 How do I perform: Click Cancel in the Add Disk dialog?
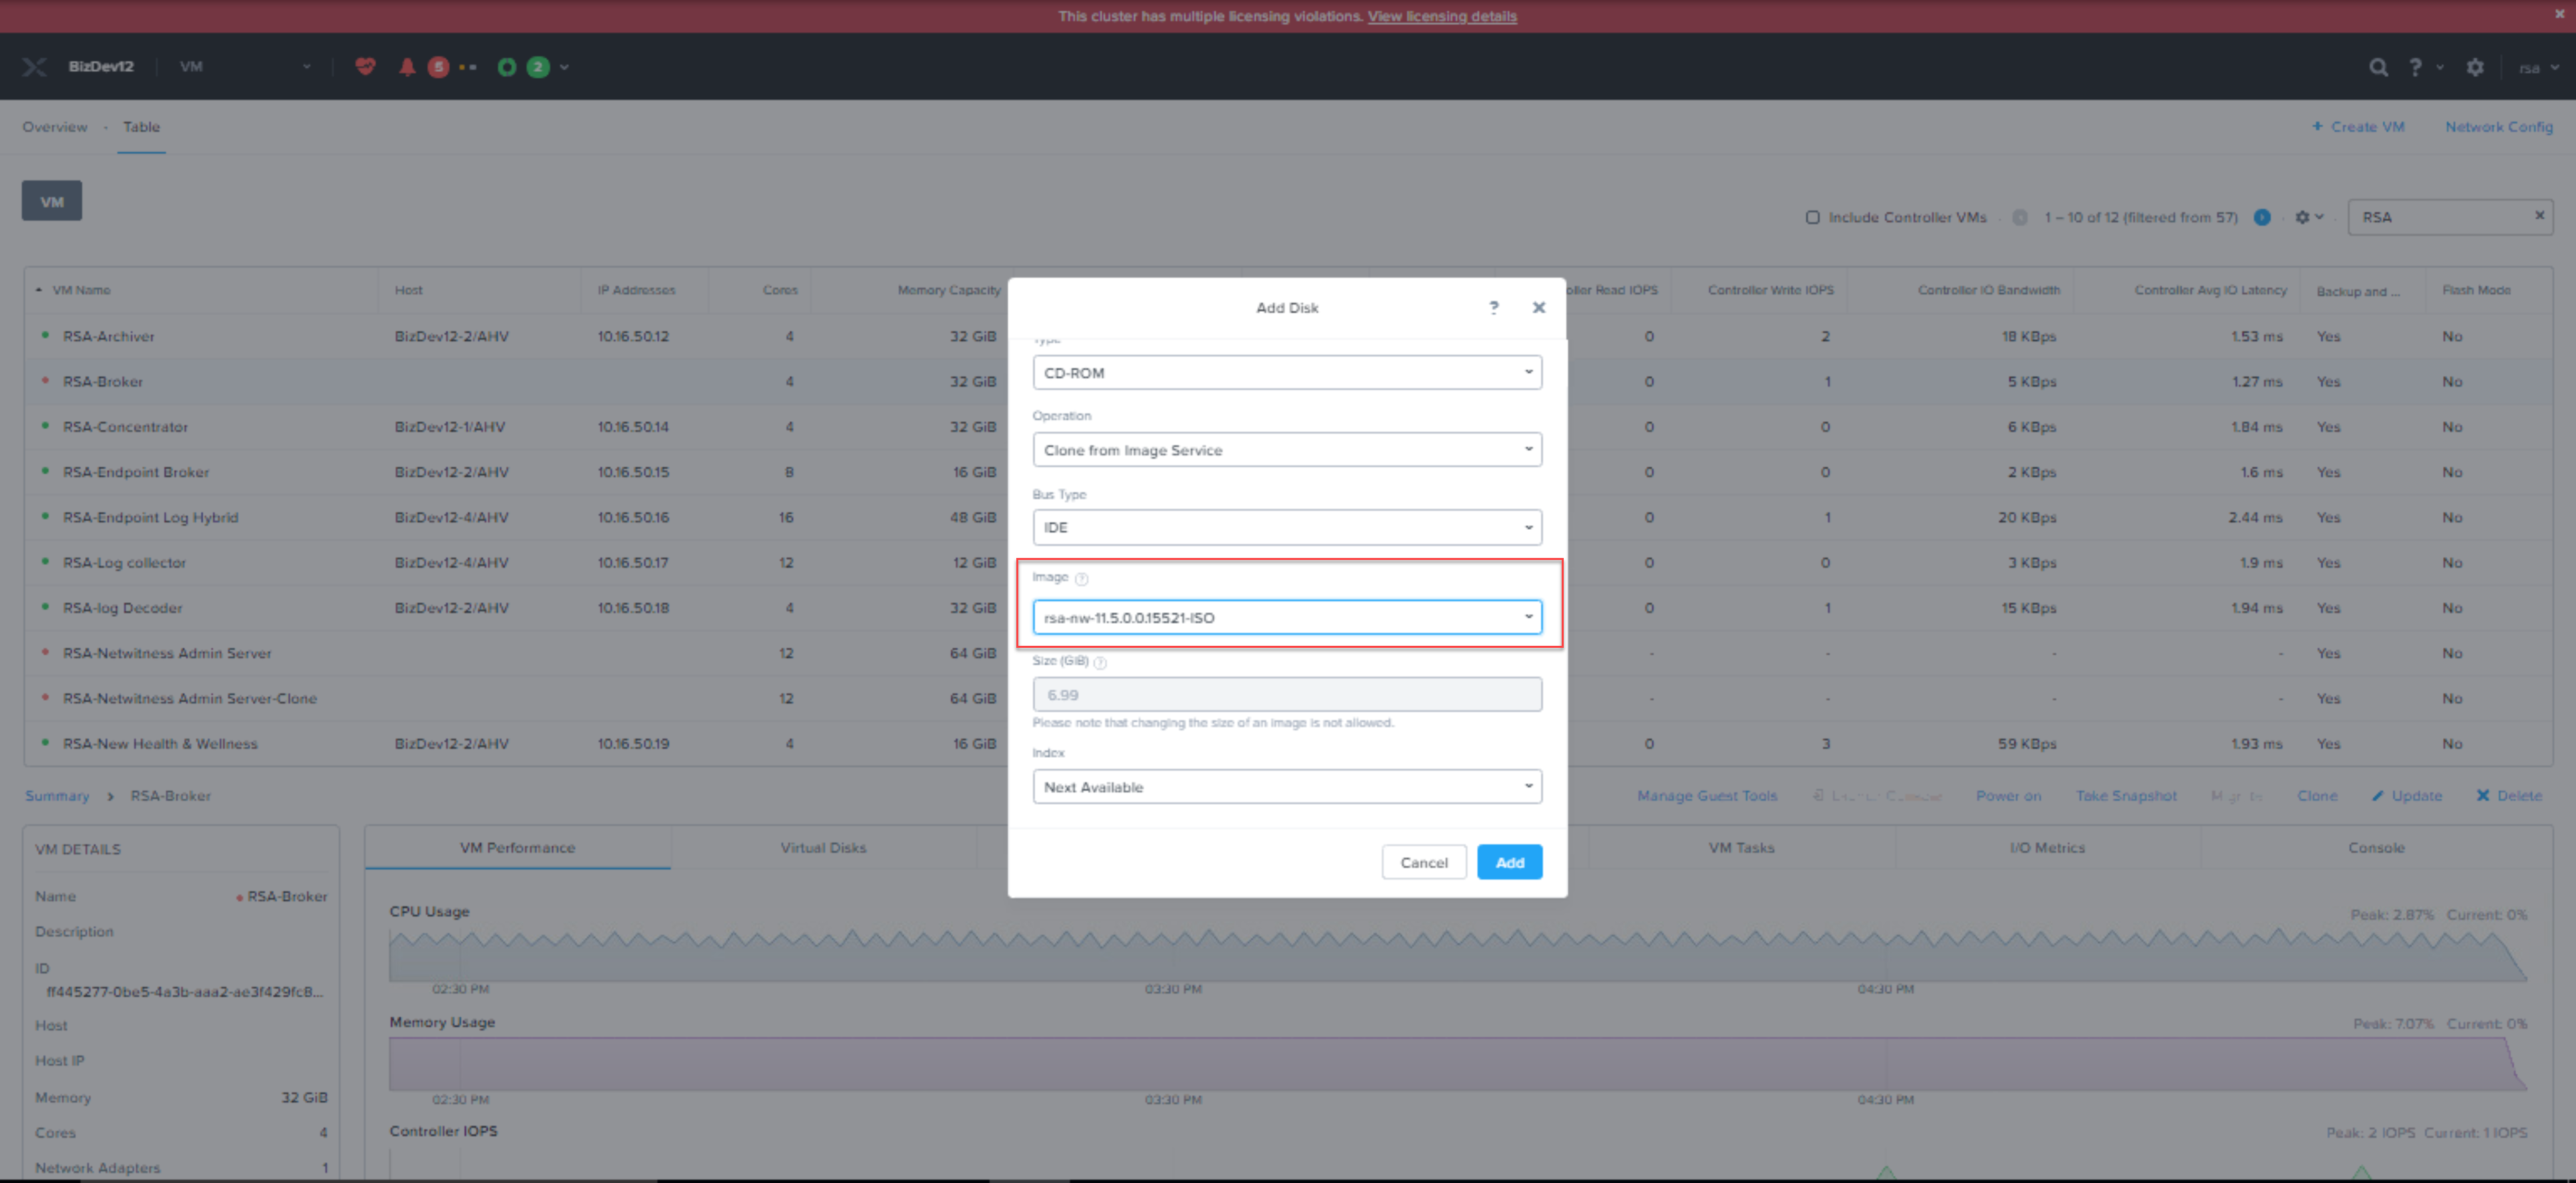tap(1423, 862)
